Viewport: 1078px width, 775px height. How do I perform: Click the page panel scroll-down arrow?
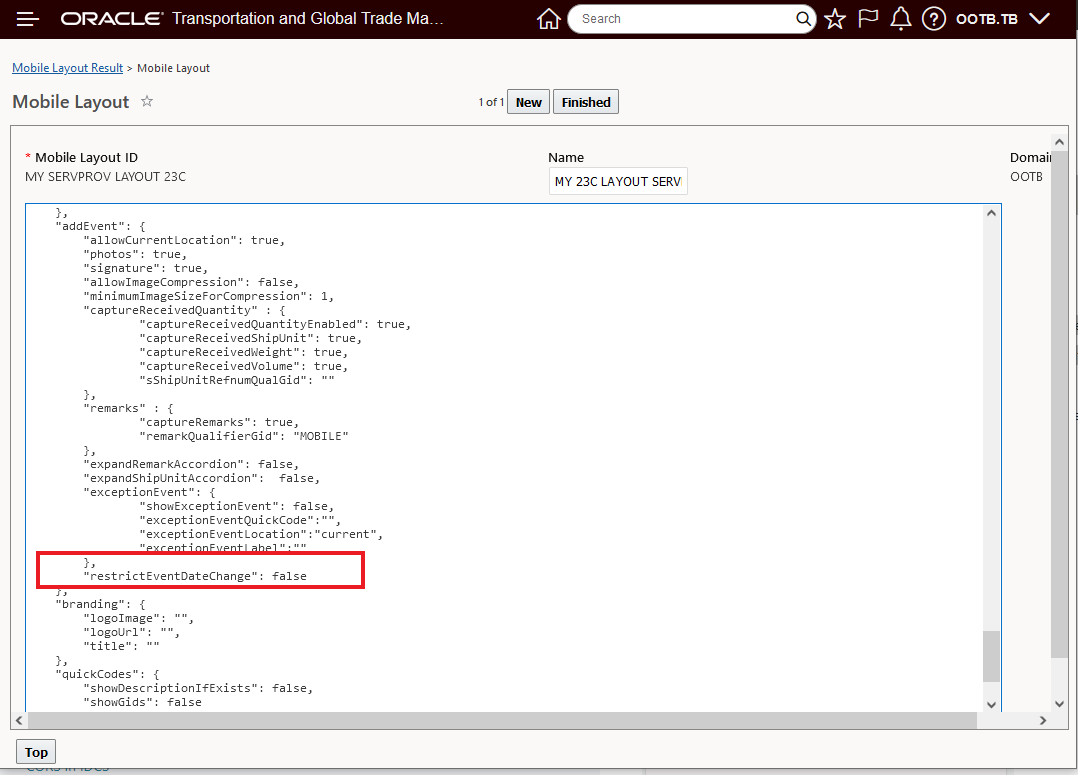pos(1059,703)
